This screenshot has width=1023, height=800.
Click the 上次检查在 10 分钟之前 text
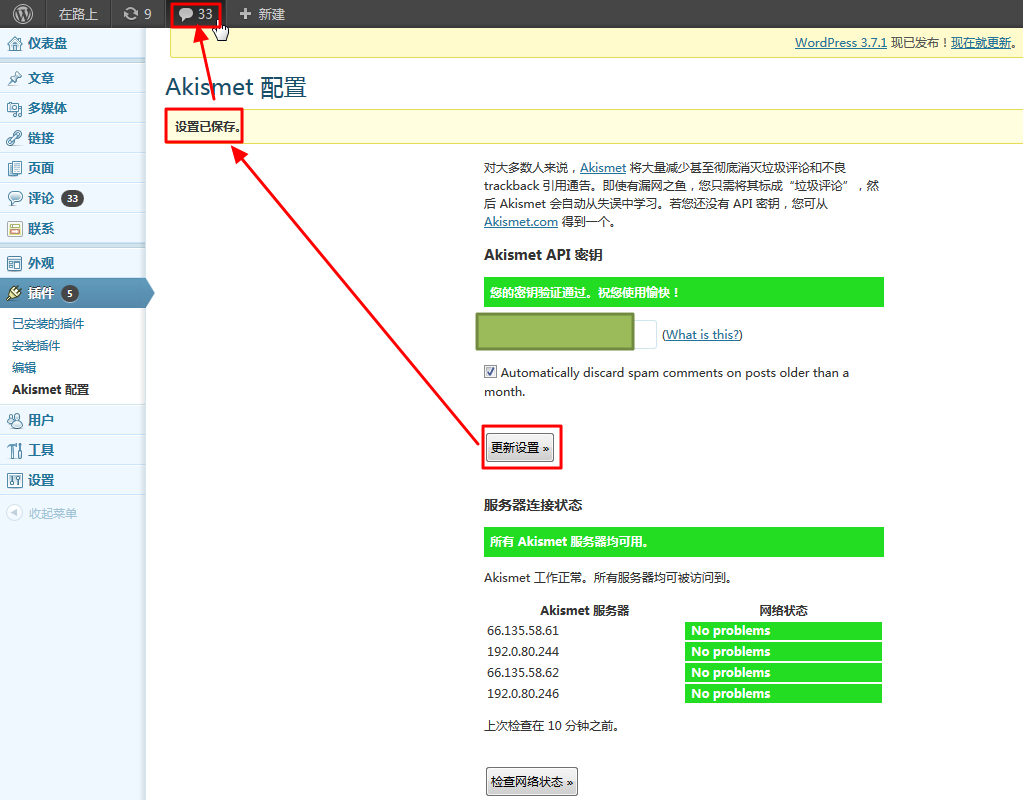click(x=551, y=726)
